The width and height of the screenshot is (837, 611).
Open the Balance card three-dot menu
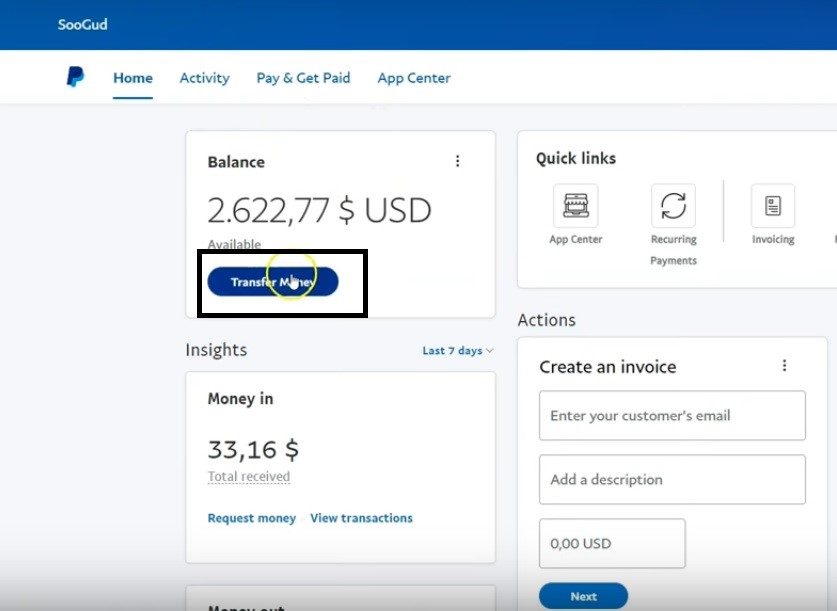pos(457,161)
